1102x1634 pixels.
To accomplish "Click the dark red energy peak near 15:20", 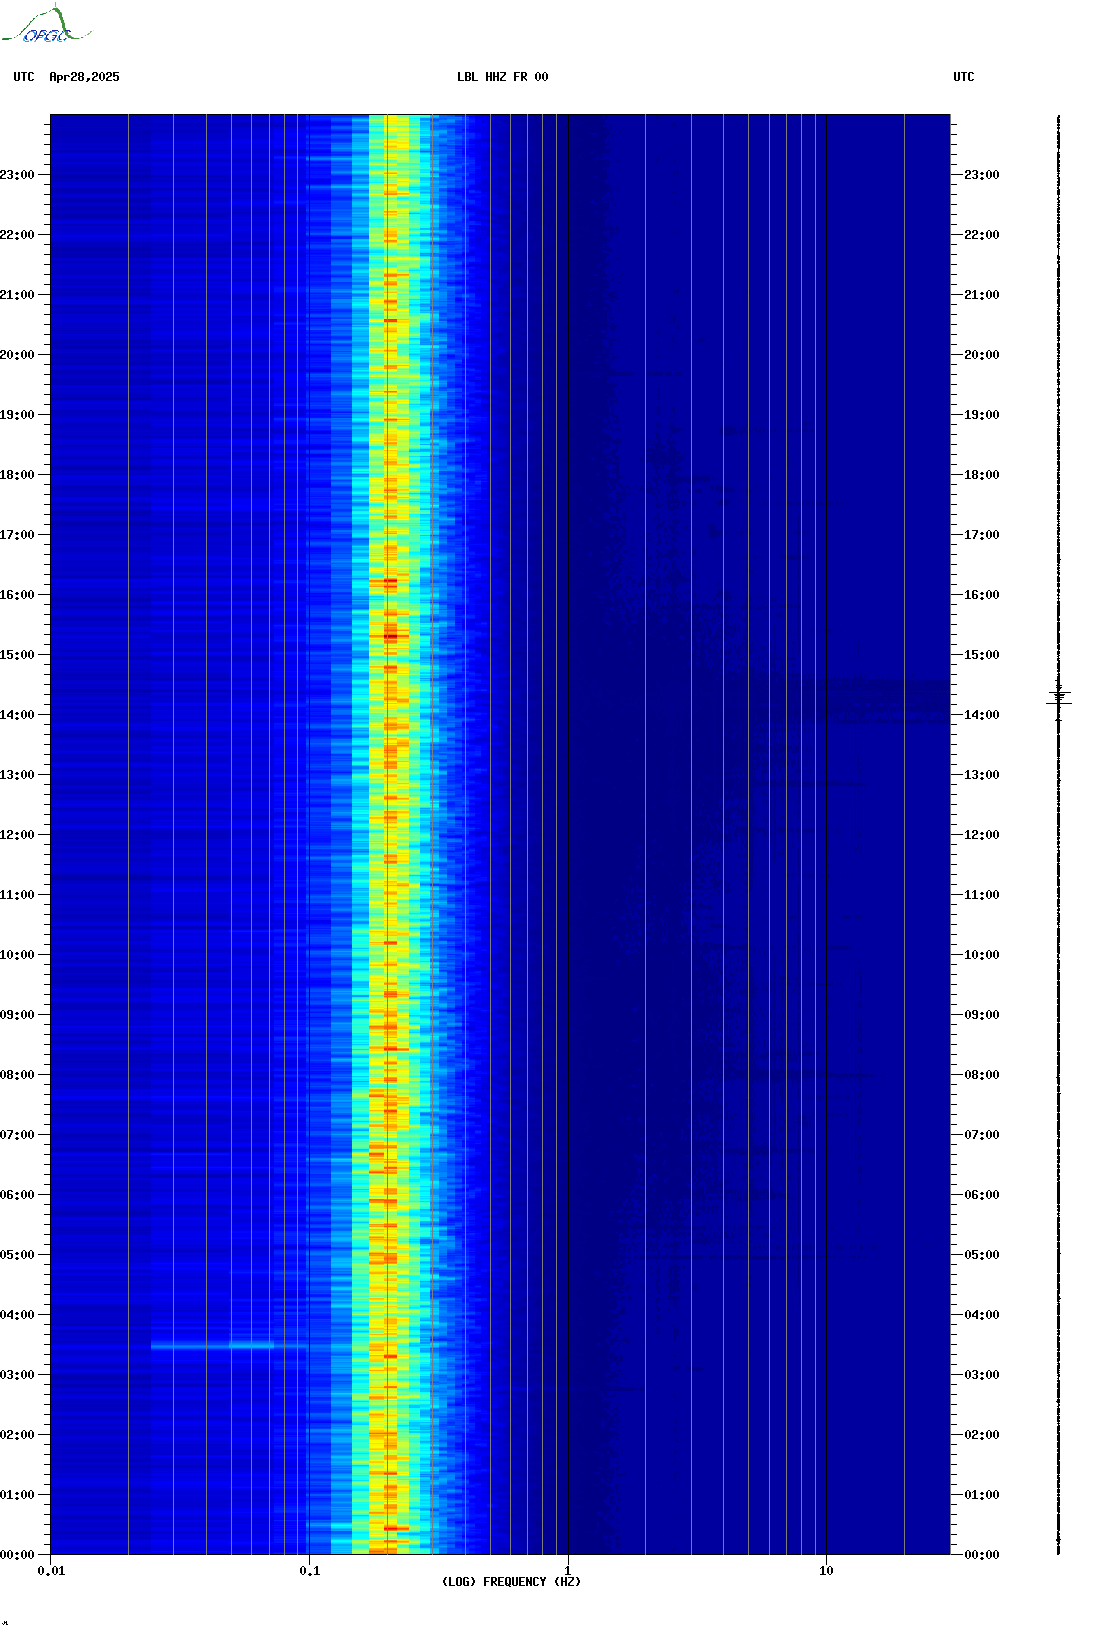I will pos(390,636).
